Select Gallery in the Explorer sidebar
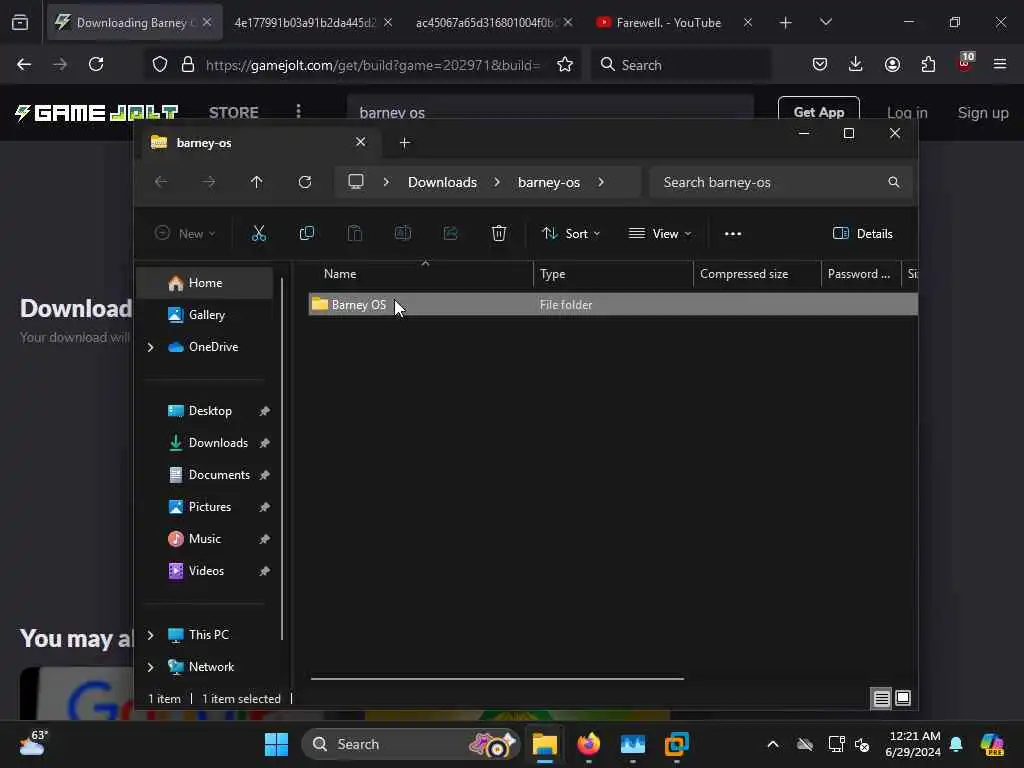Image resolution: width=1024 pixels, height=768 pixels. click(x=205, y=315)
